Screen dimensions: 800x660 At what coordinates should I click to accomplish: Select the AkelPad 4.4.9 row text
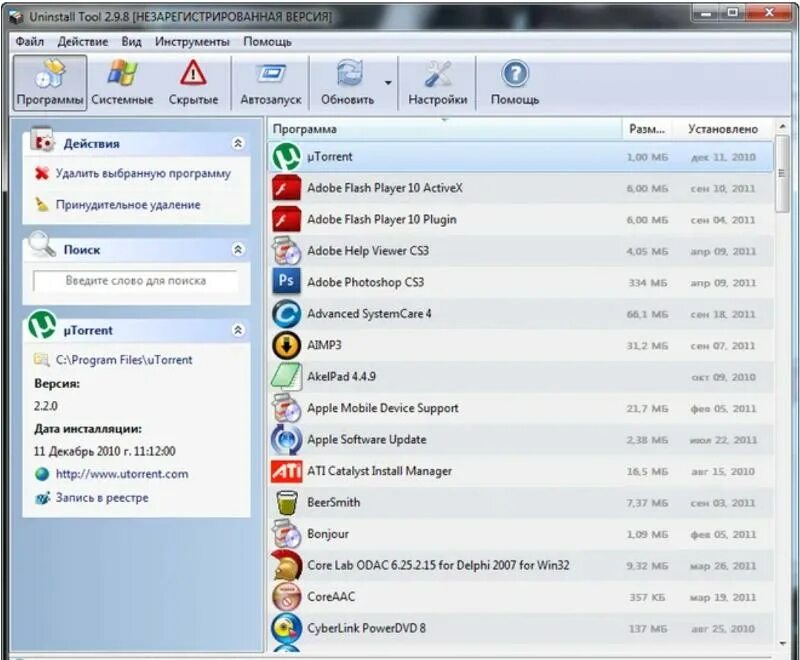point(341,376)
